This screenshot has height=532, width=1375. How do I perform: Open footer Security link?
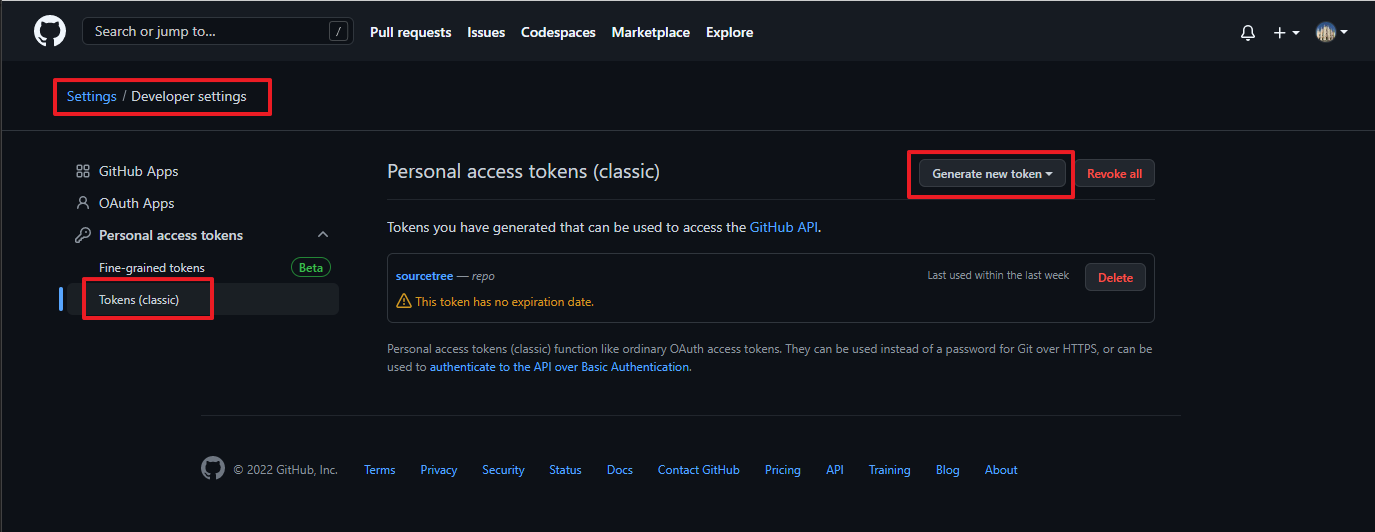point(503,470)
